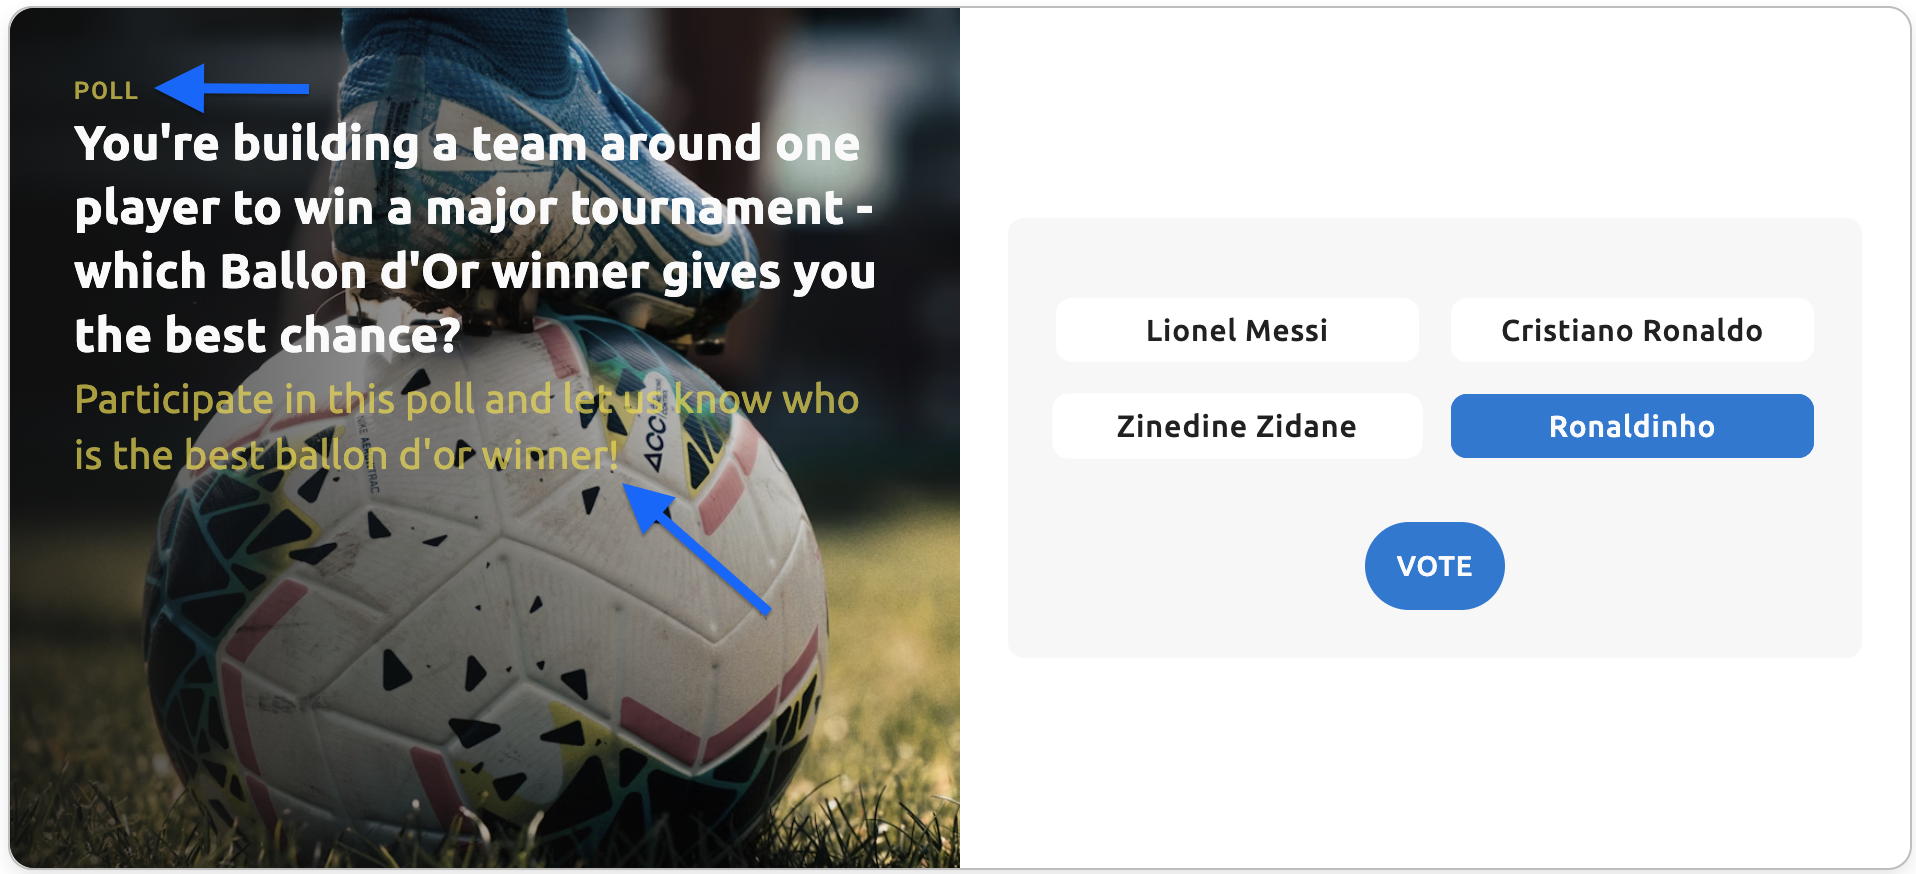Viewport: 1916px width, 874px height.
Task: Click 'the best chance?' at the headline's end
Action: pyautogui.click(x=267, y=336)
